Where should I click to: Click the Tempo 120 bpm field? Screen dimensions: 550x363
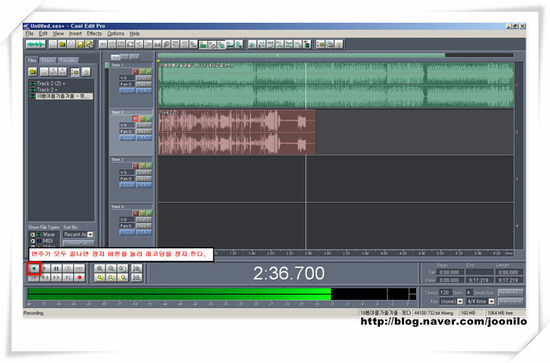(445, 292)
